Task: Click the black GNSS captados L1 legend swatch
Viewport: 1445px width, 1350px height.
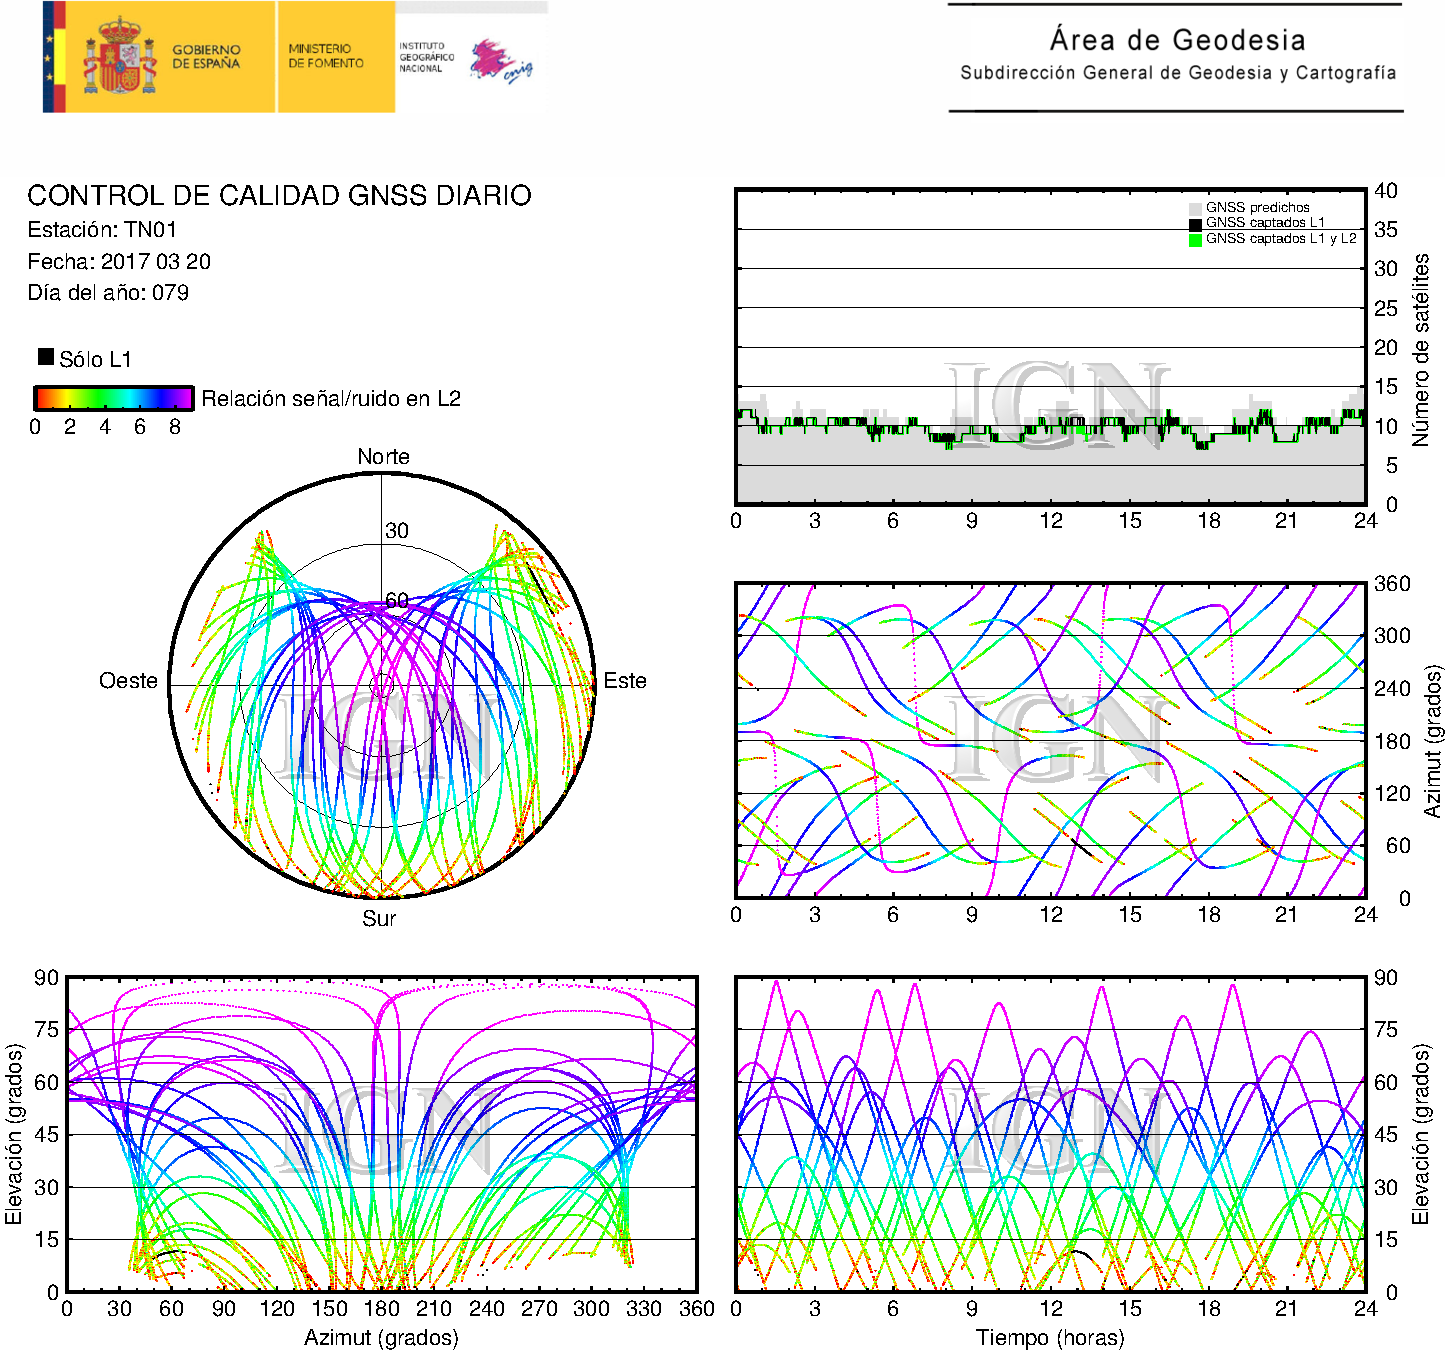Action: click(1195, 224)
